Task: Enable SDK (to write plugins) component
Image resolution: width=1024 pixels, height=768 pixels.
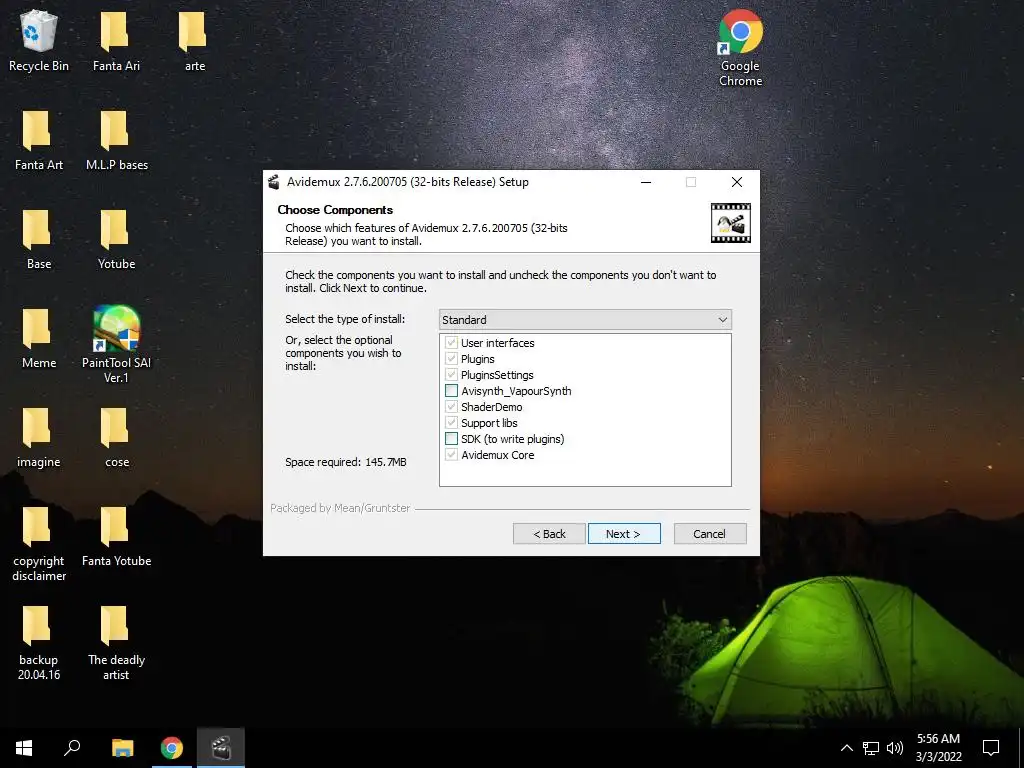Action: coord(451,439)
